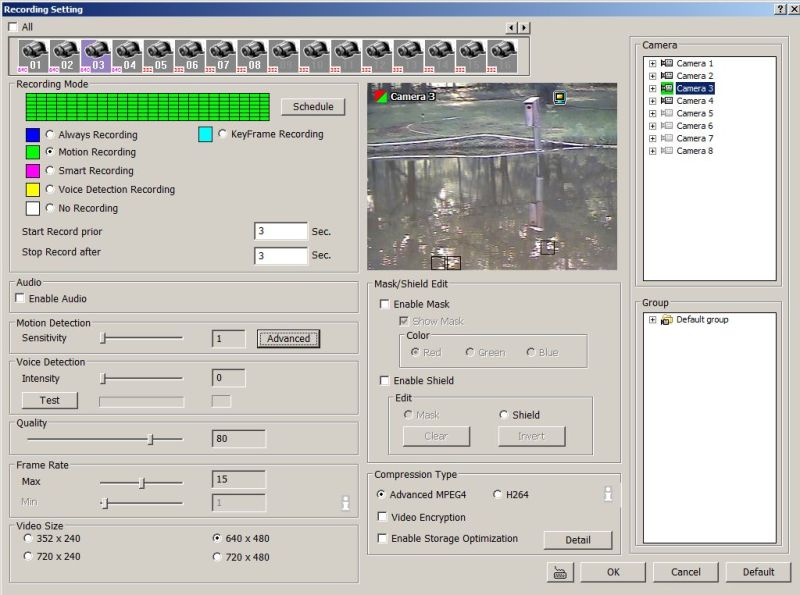Expand Camera 1 tree node

(x=653, y=64)
